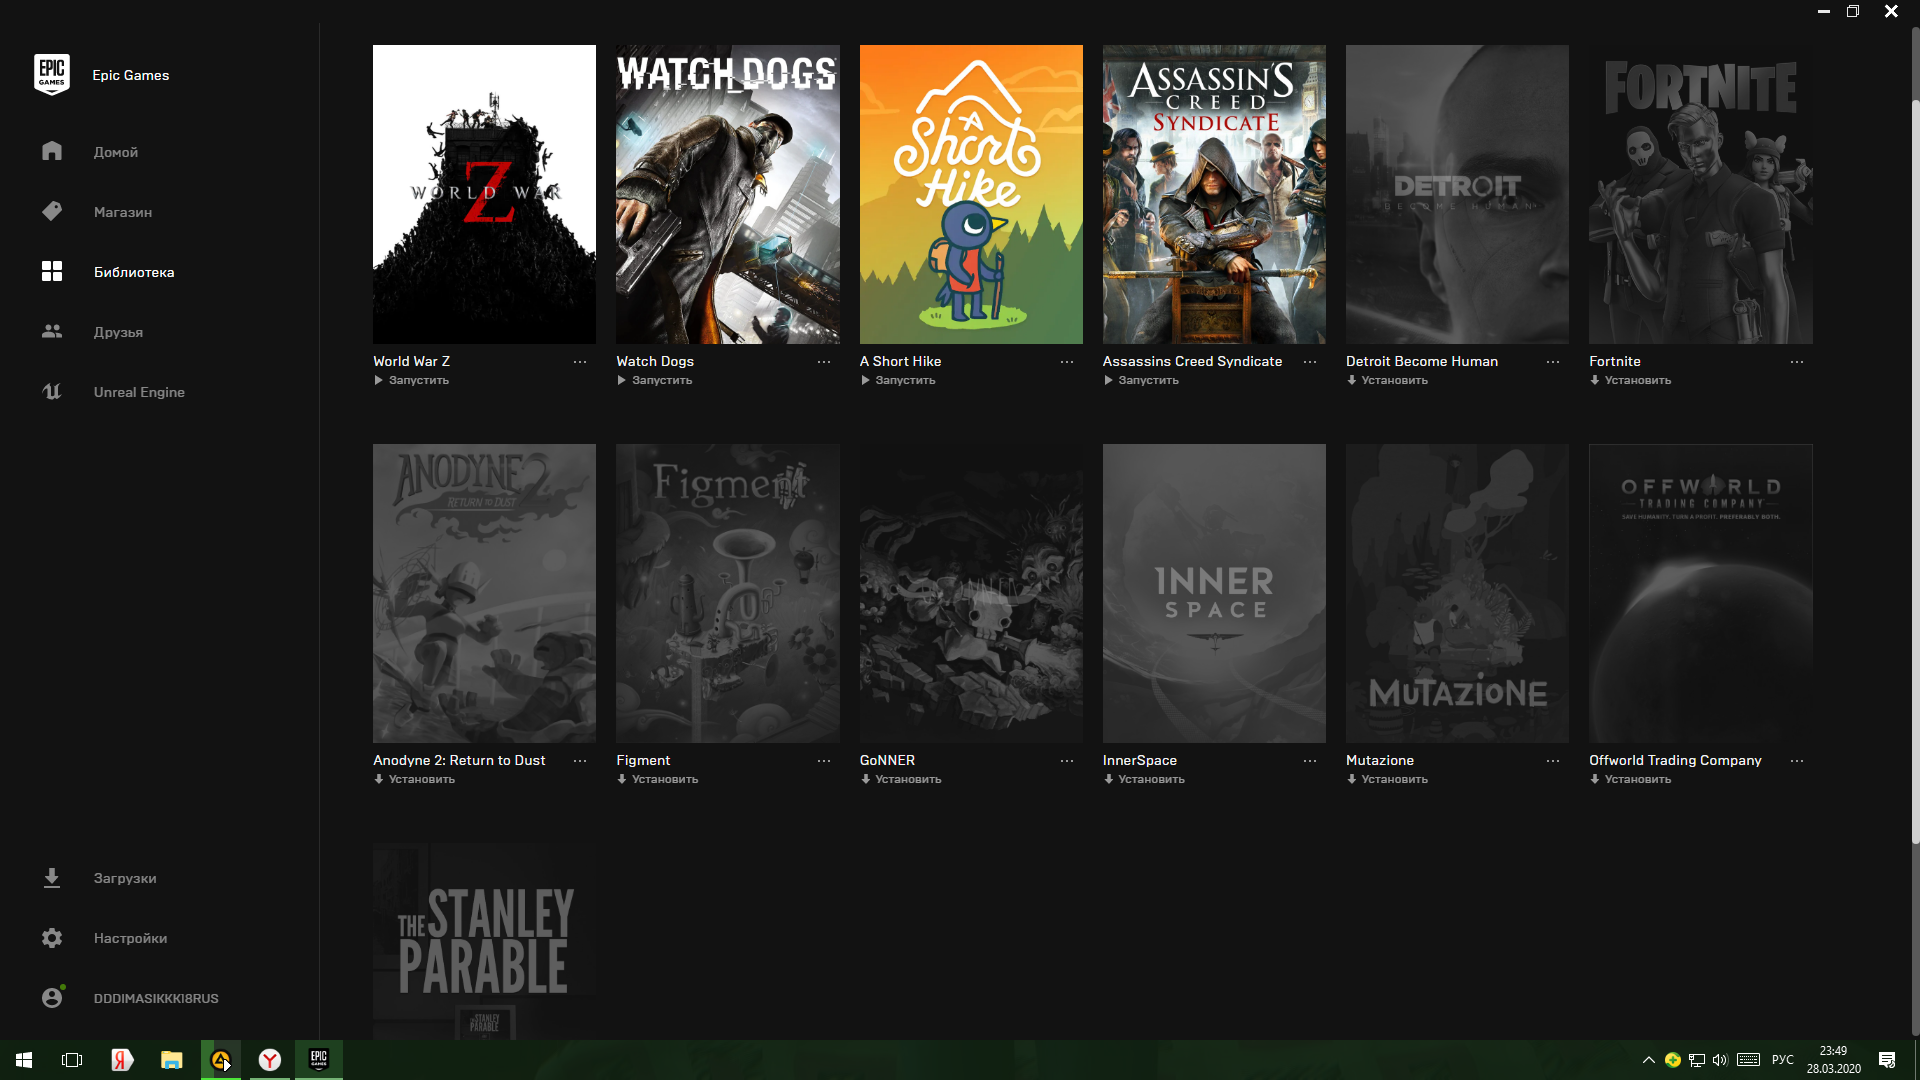Screen dimensions: 1920x1080
Task: Open Настройки in sidebar
Action: coord(130,938)
